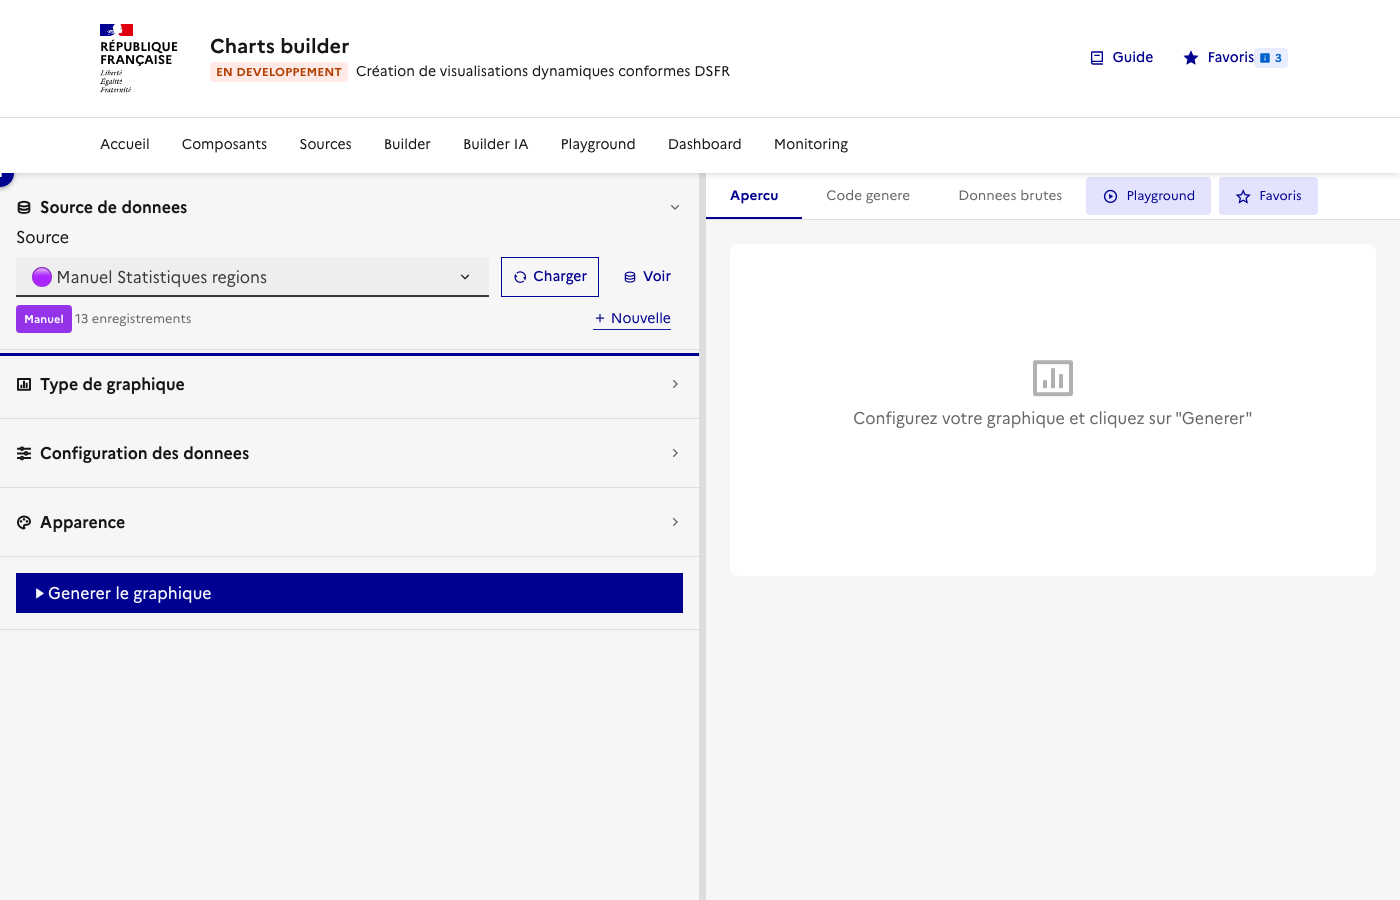Click Generer le graphique

pos(348,592)
